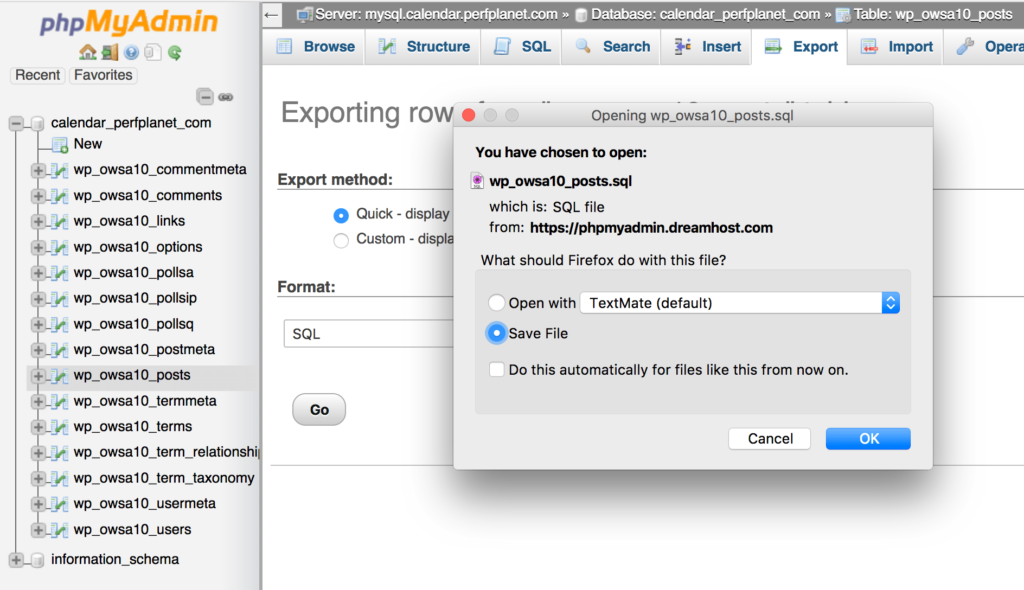The height and width of the screenshot is (590, 1024).
Task: Select Custom export method radio button
Action: tap(341, 240)
